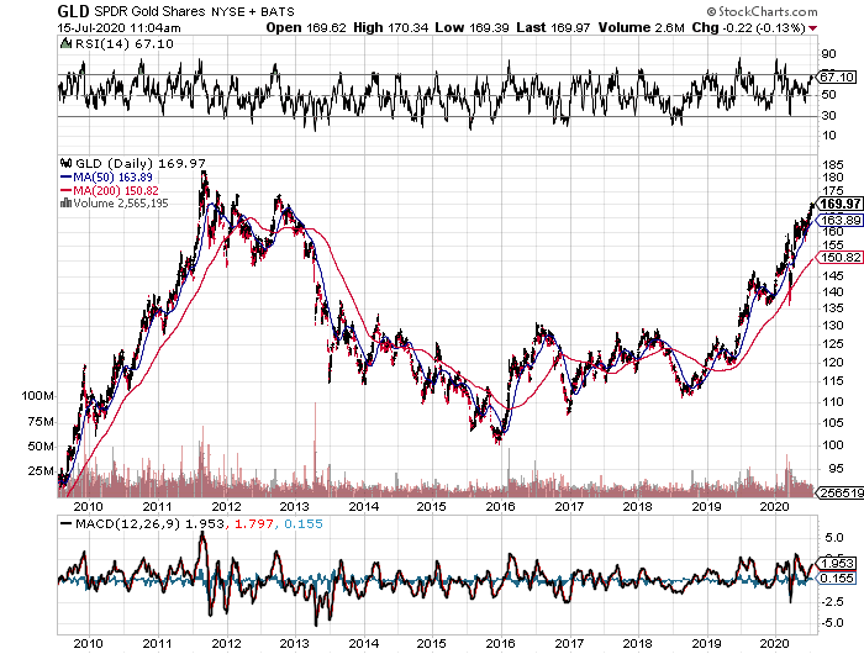Click the 150.82 MA(200) price tag

[x=840, y=257]
